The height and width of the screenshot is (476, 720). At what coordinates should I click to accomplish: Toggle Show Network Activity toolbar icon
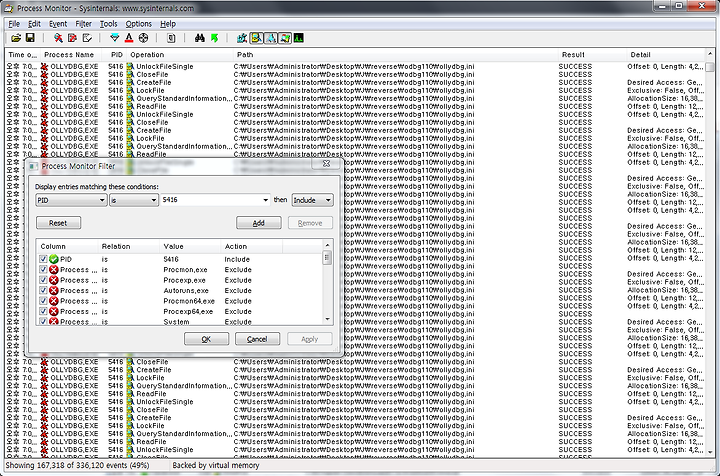(271, 38)
